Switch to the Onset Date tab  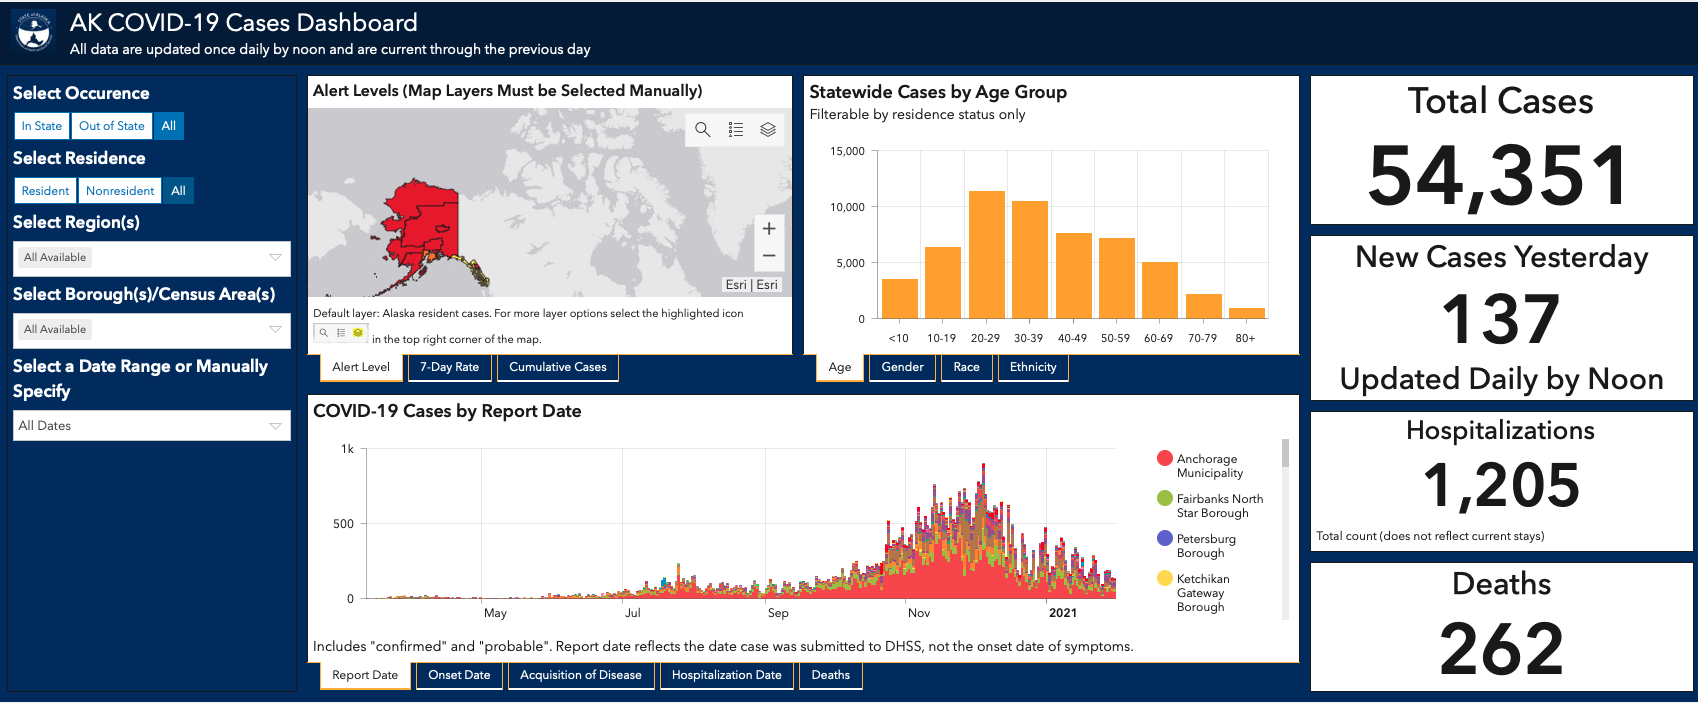pos(459,675)
